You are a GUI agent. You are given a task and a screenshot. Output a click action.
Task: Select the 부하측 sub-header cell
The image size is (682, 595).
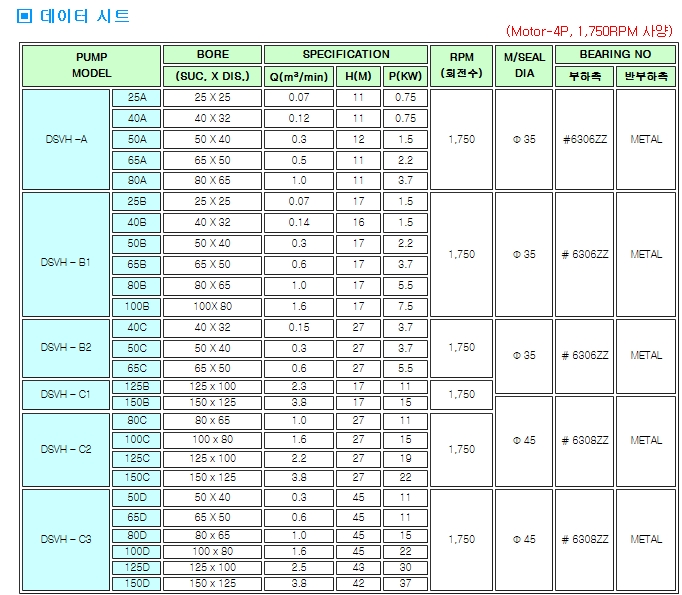583,76
